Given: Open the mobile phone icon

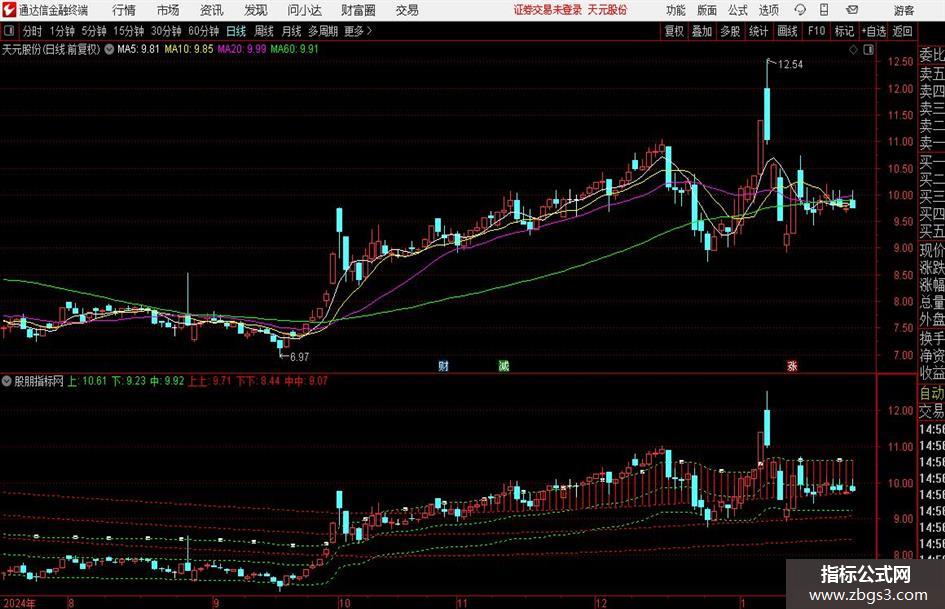Looking at the screenshot, I should coord(824,10).
